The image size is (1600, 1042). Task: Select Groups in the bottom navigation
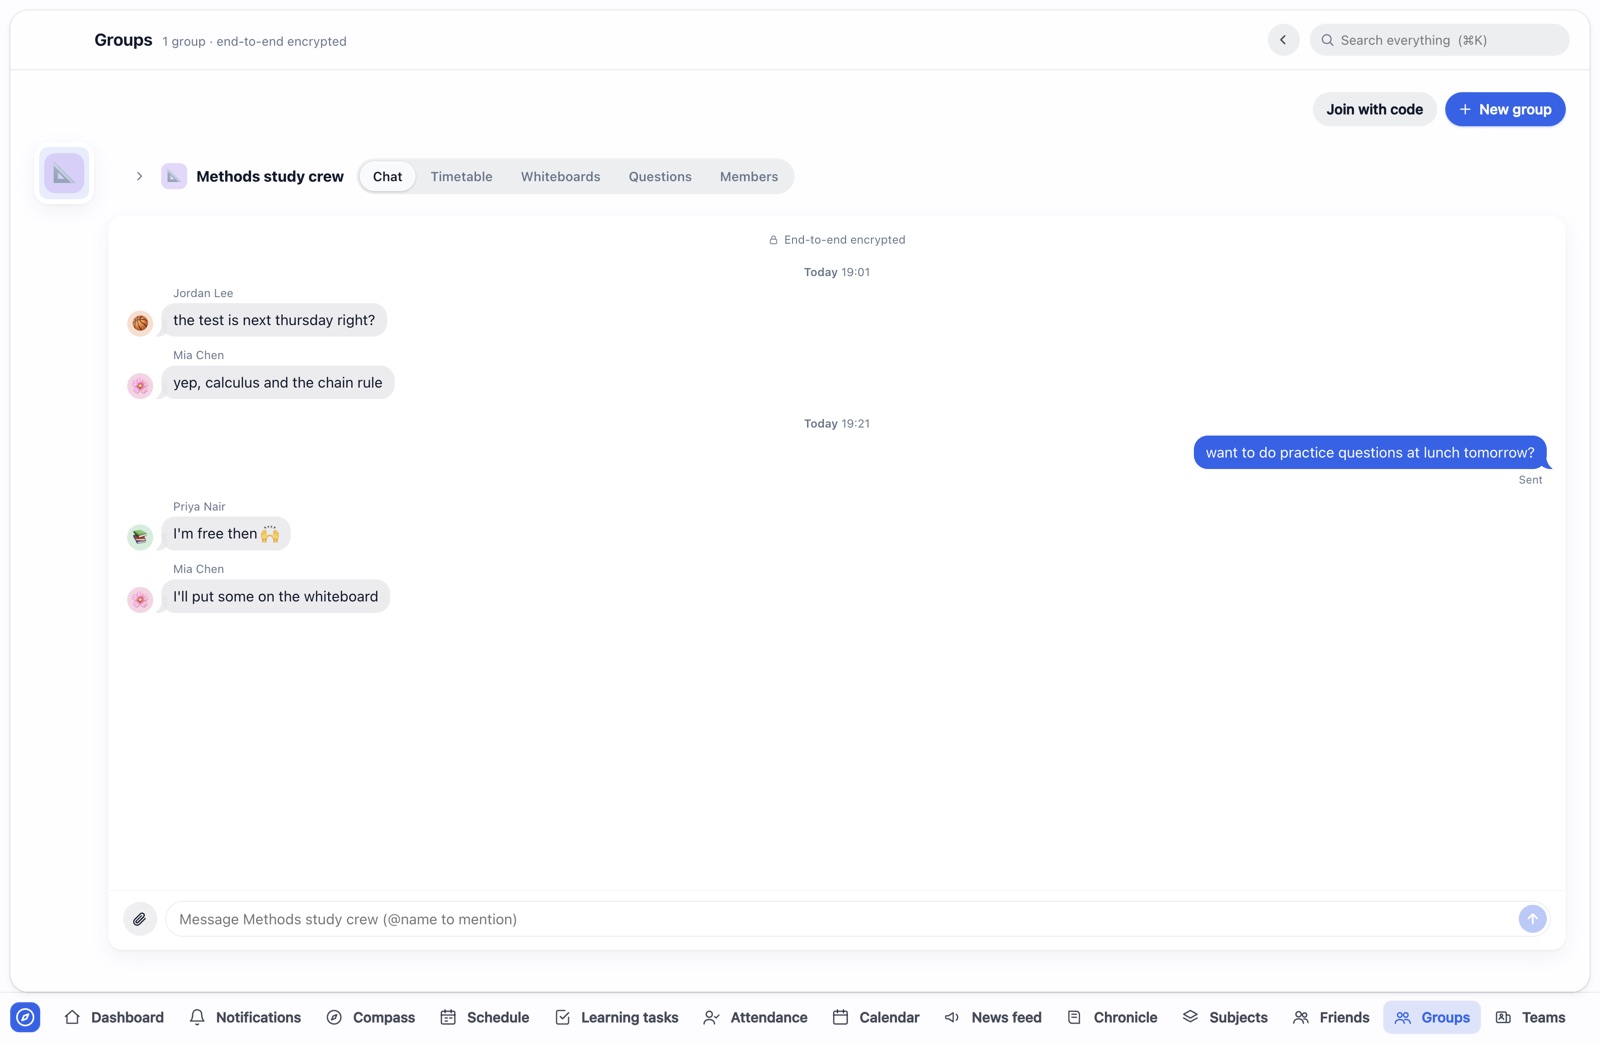point(1432,1017)
